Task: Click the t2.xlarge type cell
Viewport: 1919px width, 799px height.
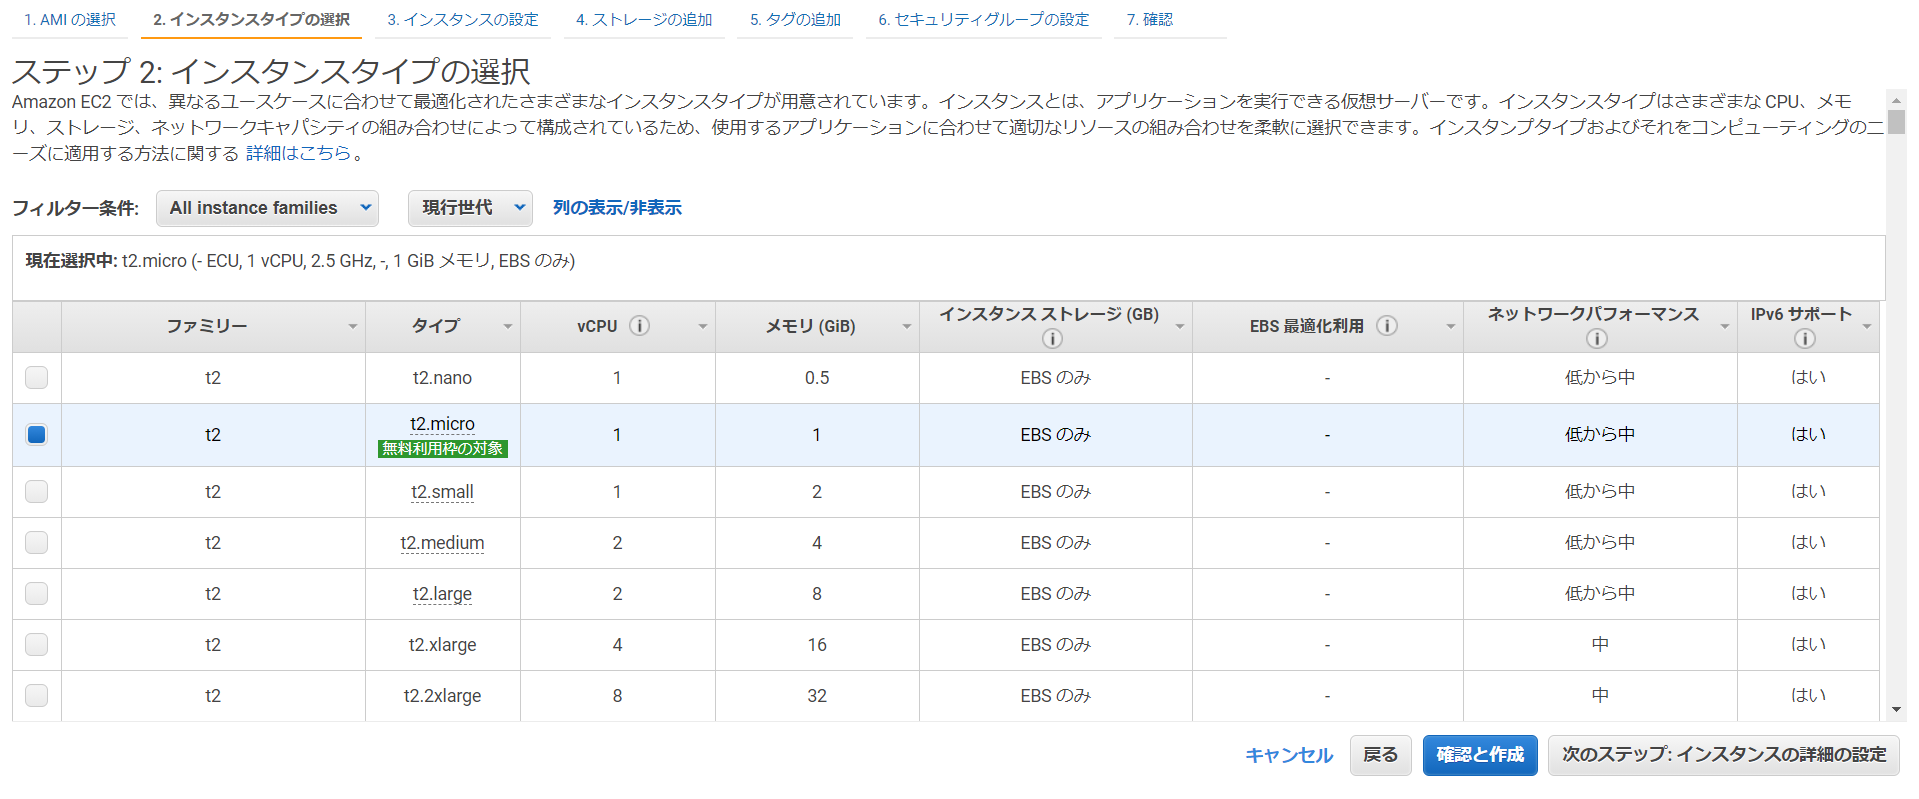Action: coord(442,645)
